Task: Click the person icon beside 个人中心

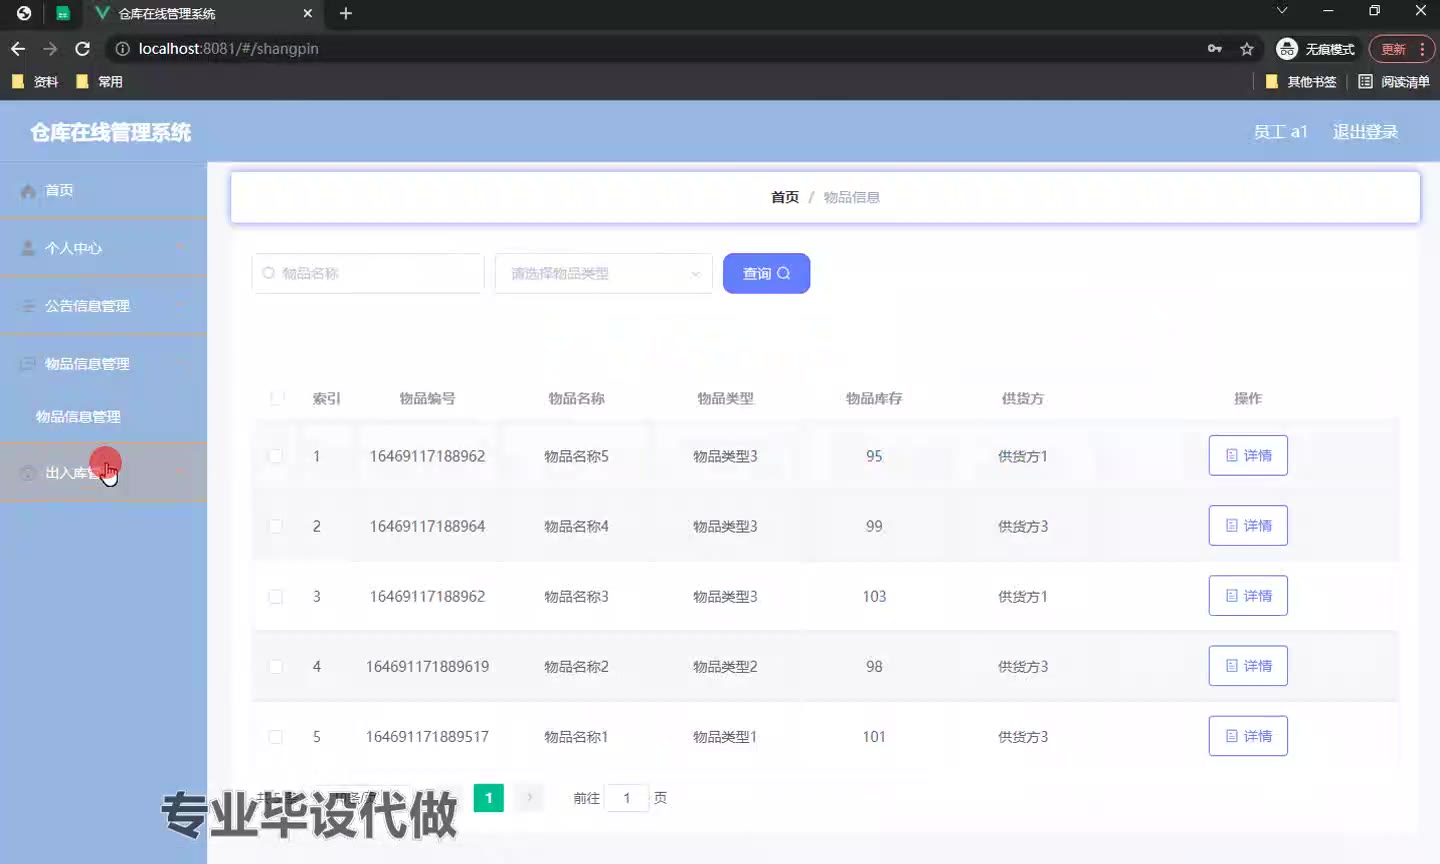Action: [x=28, y=248]
